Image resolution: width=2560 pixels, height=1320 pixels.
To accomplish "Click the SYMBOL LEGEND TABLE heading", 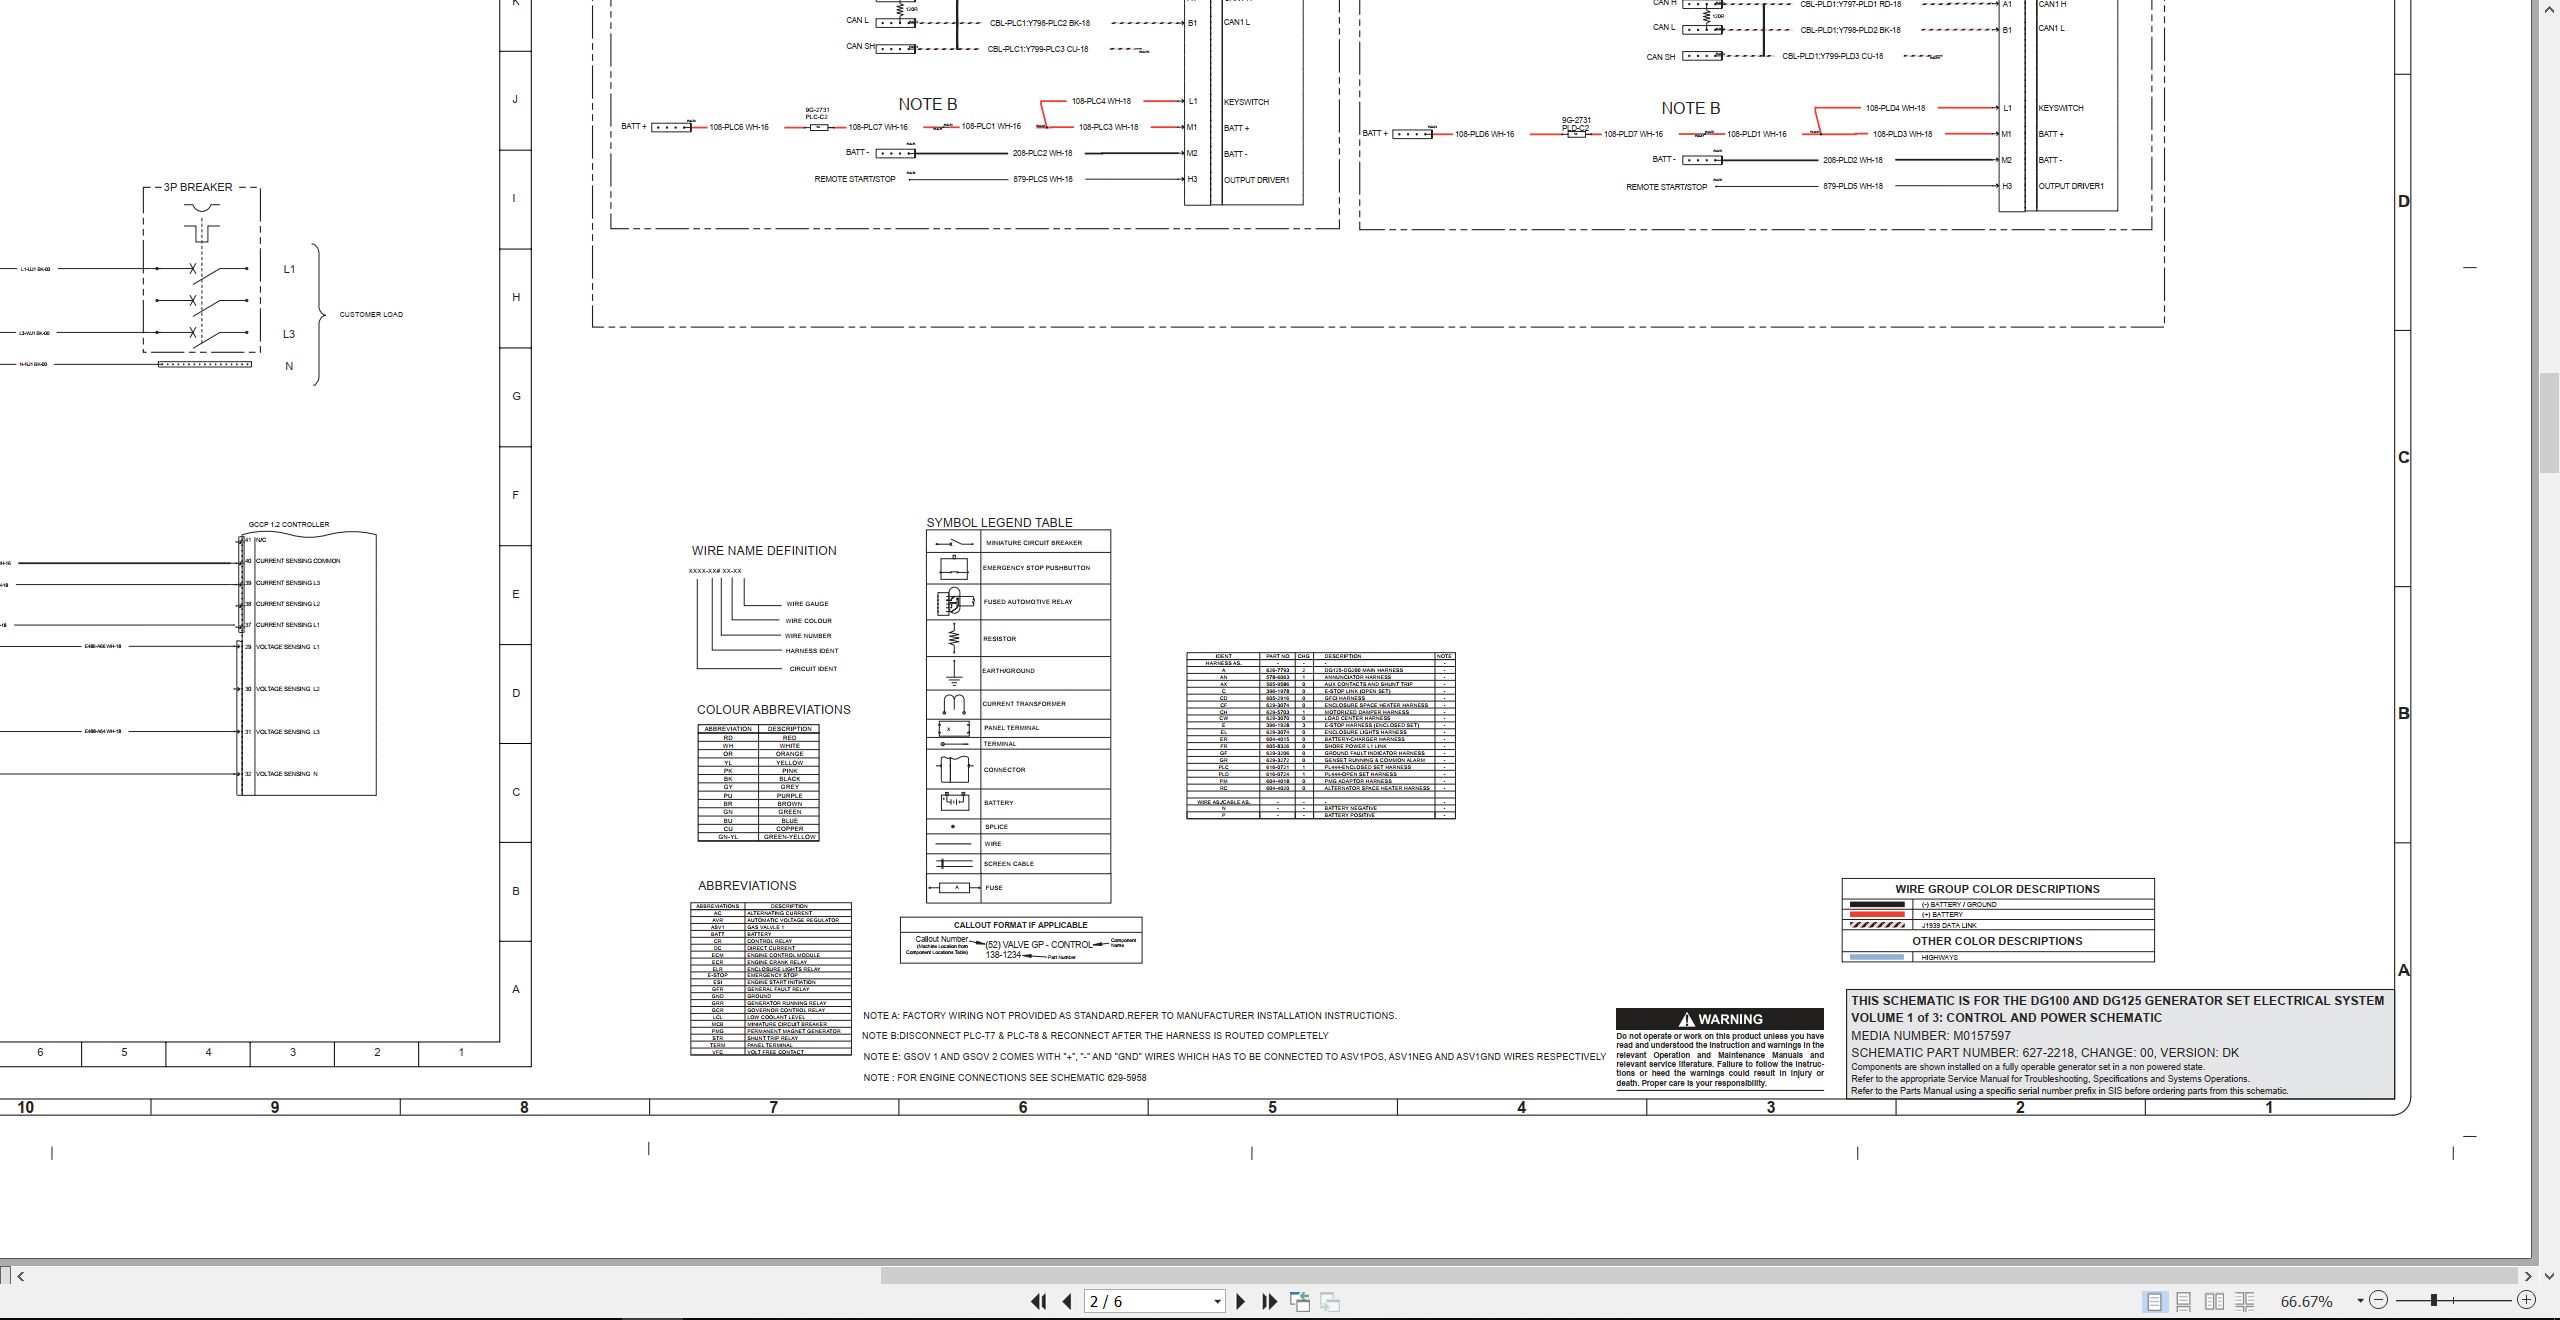I will coord(999,522).
